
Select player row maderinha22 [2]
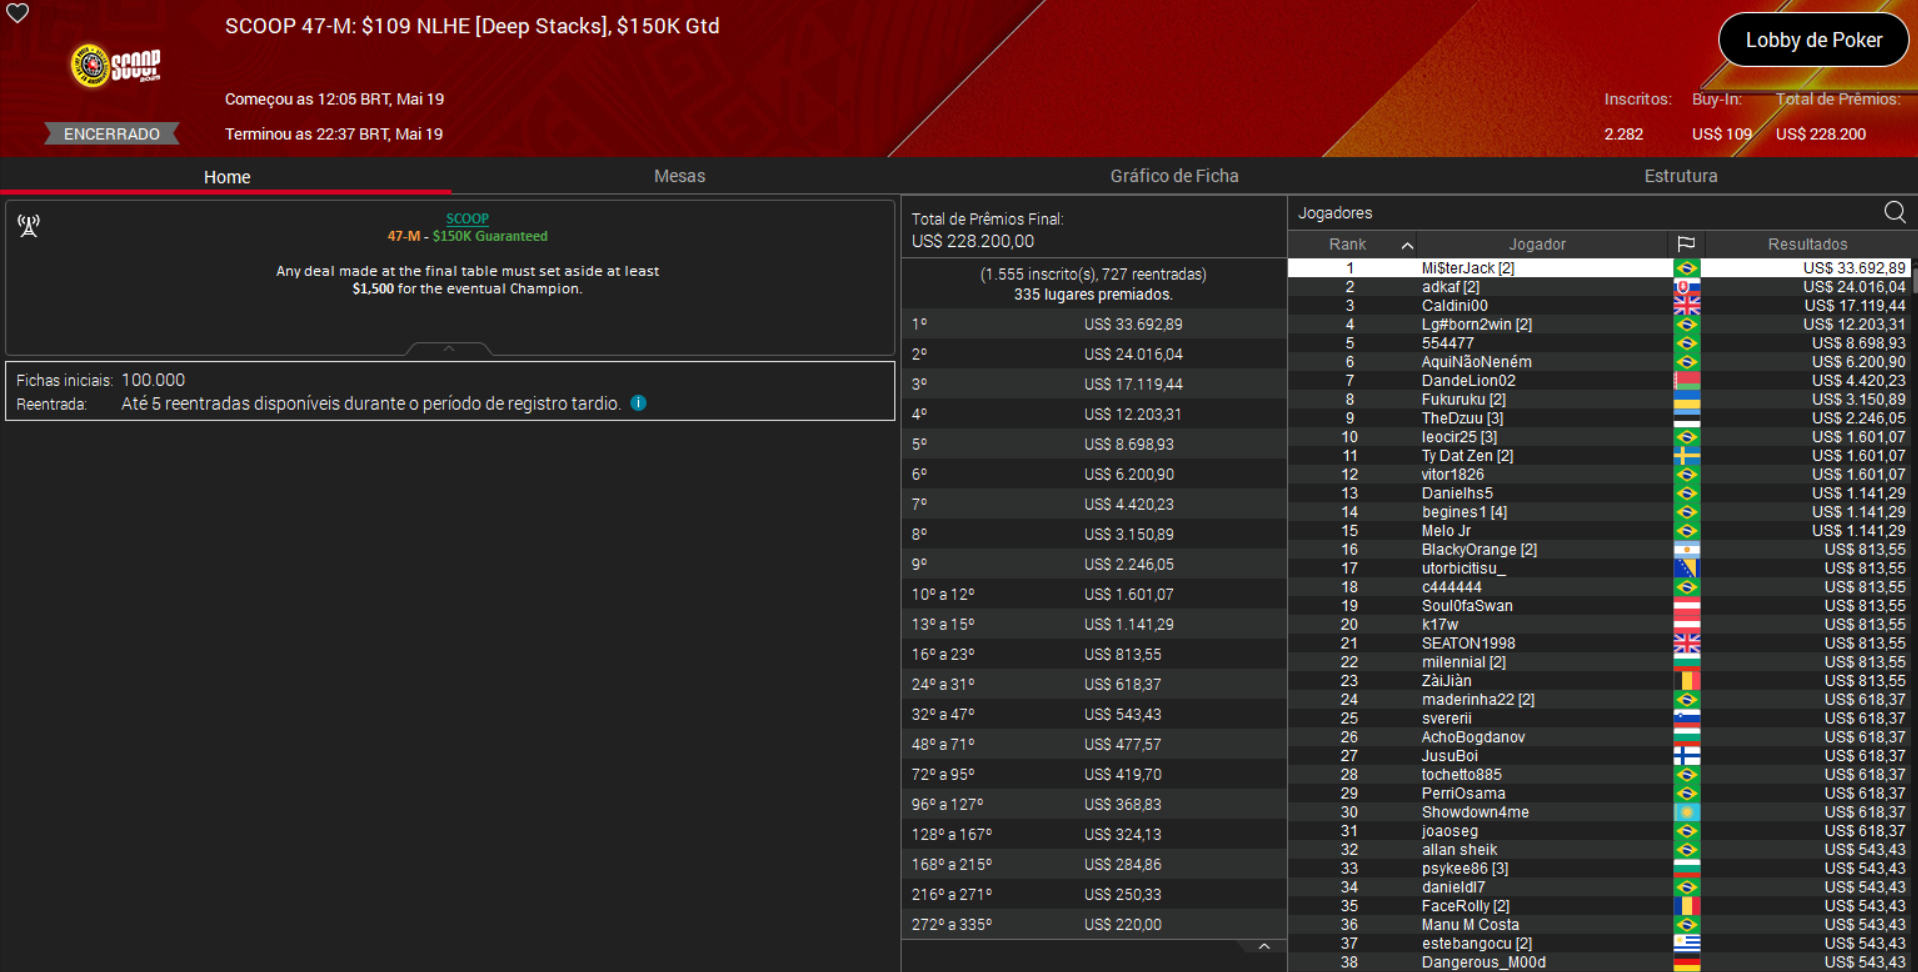pos(1598,700)
